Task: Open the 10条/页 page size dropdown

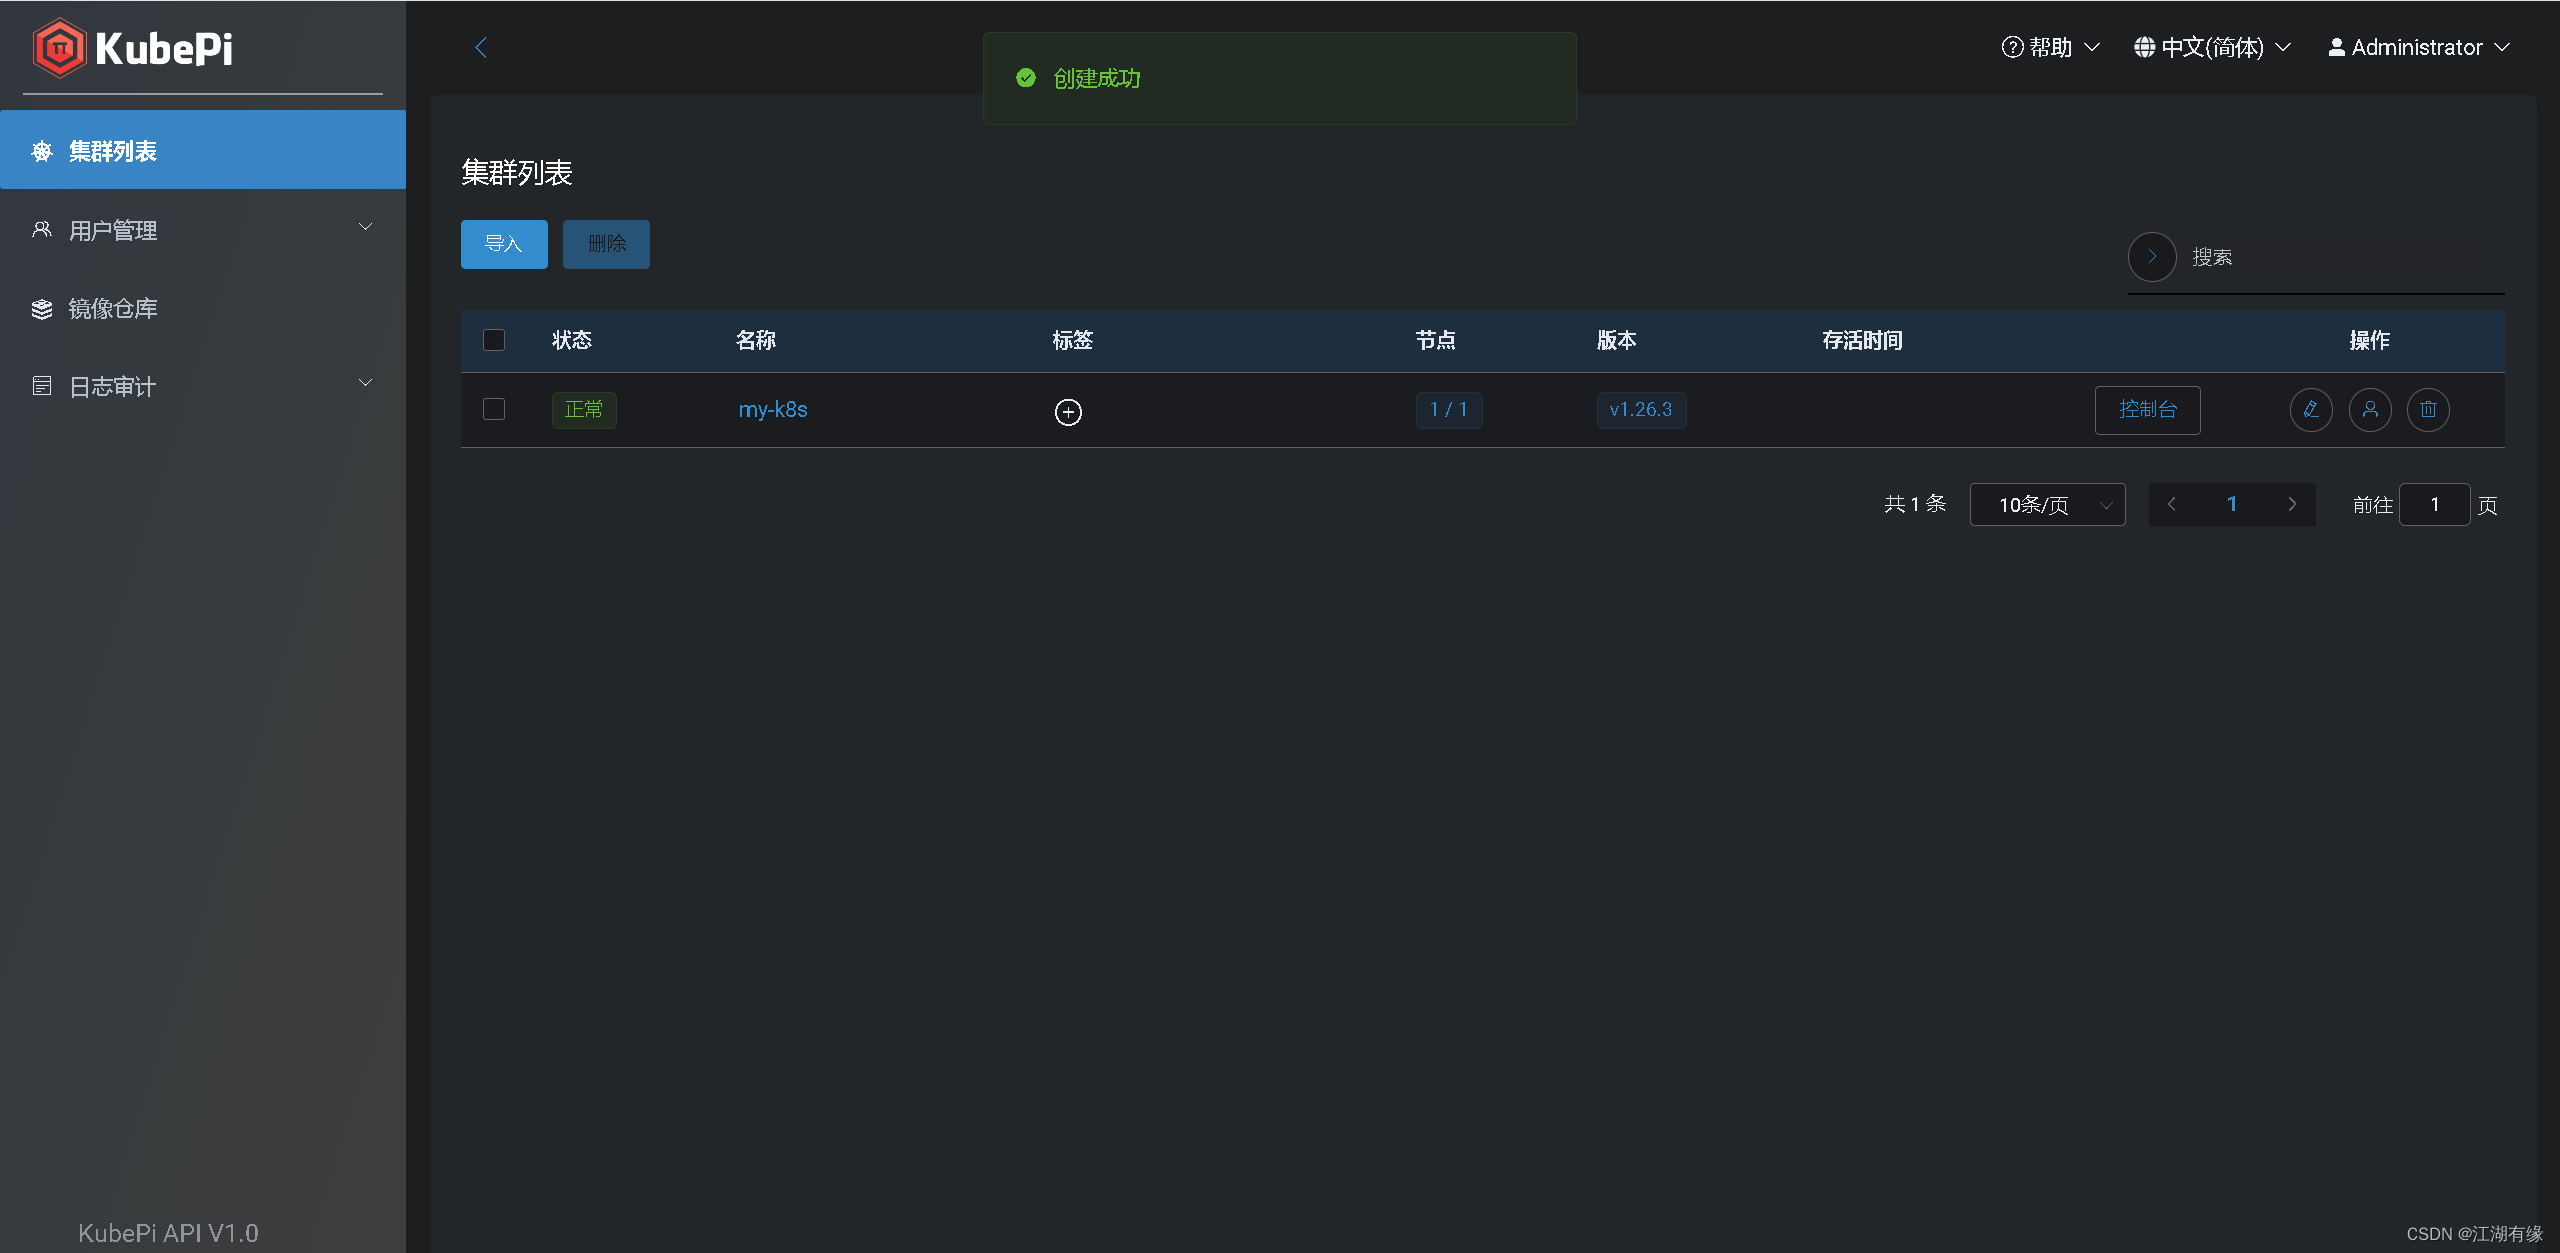Action: (2047, 504)
